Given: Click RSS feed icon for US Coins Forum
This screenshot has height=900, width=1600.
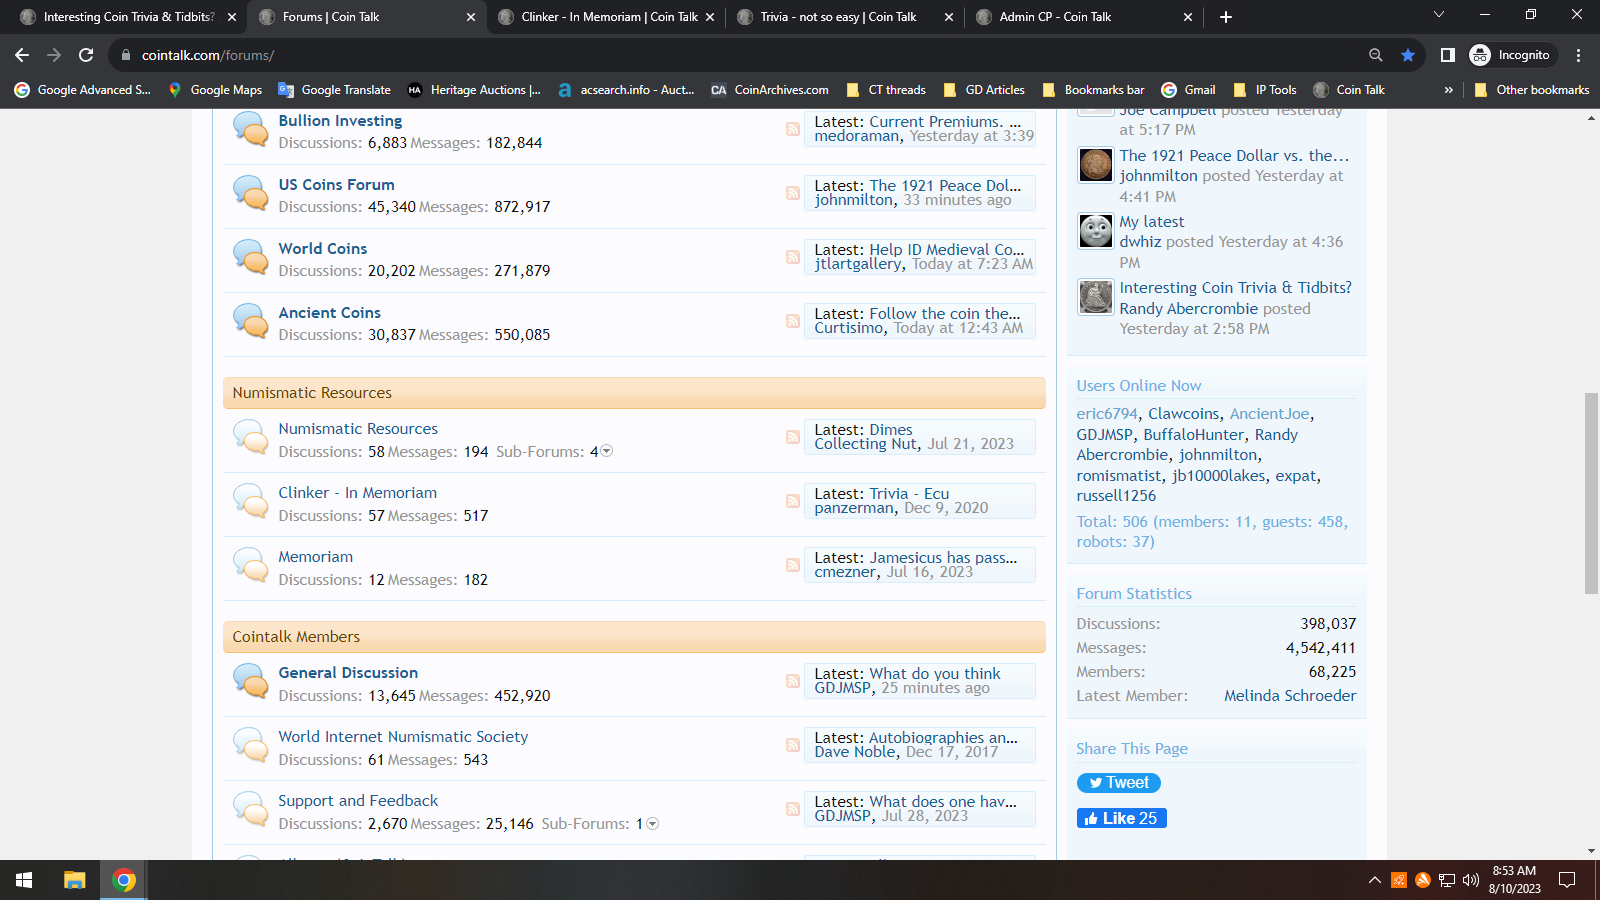Looking at the screenshot, I should [x=792, y=193].
